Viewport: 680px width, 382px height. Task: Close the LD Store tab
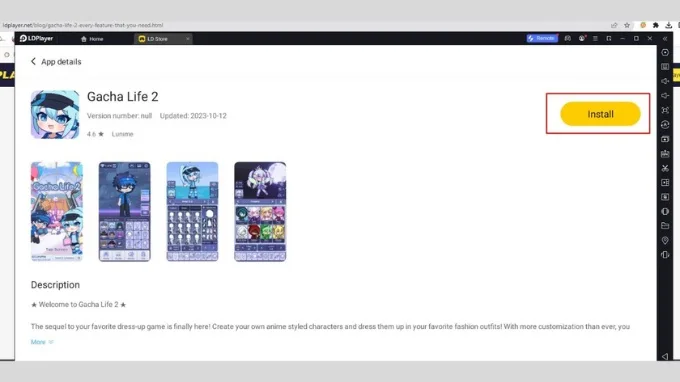(x=187, y=39)
